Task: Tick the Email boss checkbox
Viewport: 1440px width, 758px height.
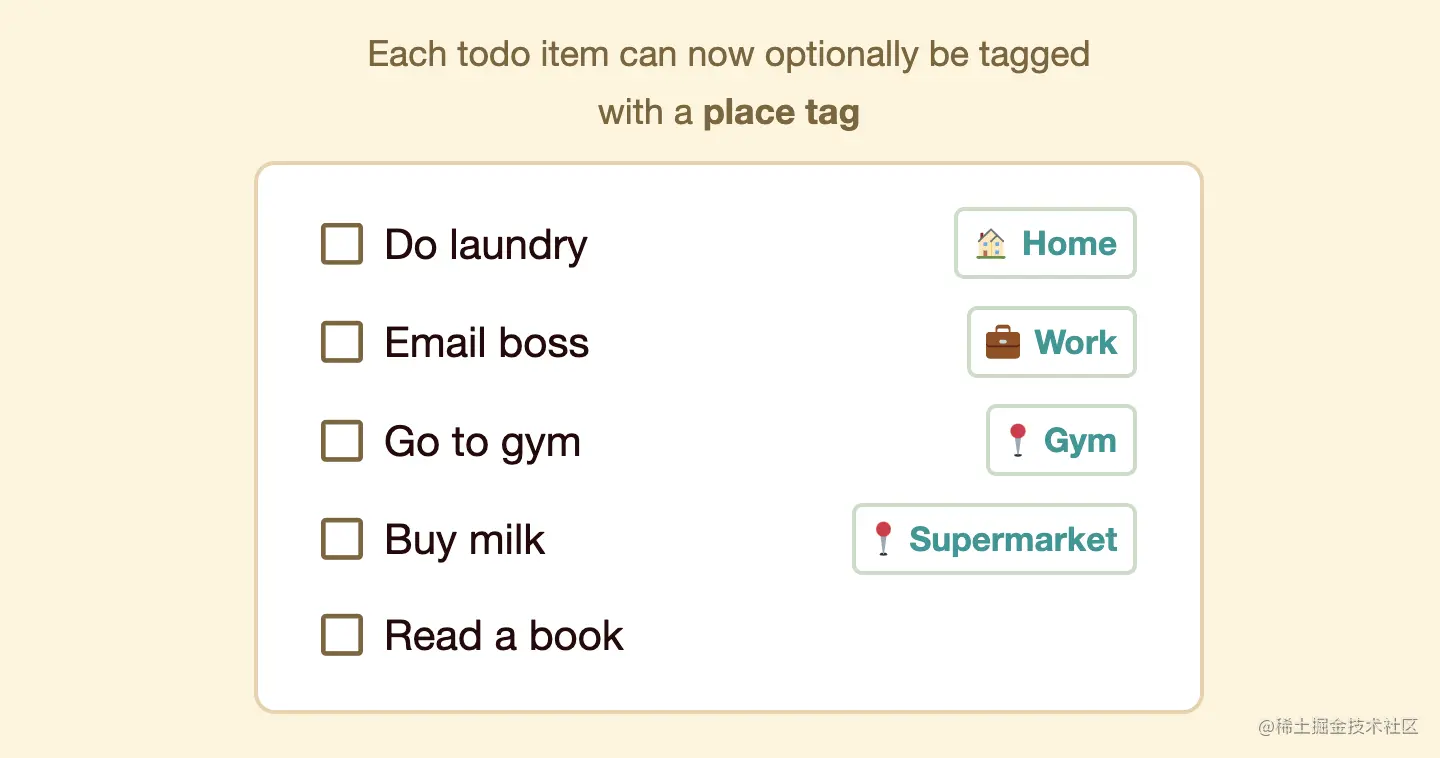Action: (341, 343)
